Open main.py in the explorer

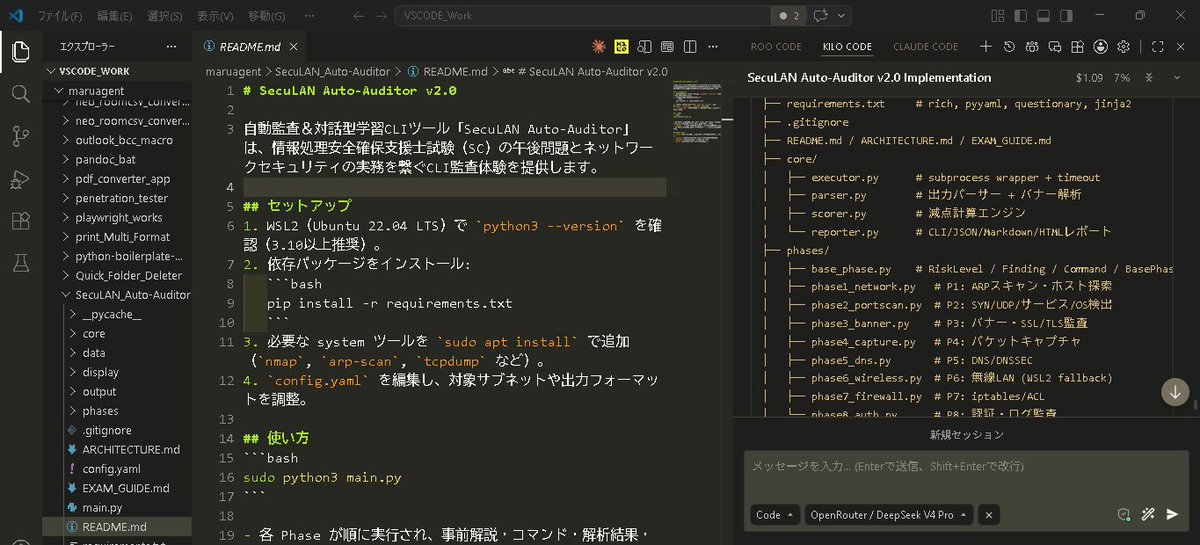tap(103, 508)
